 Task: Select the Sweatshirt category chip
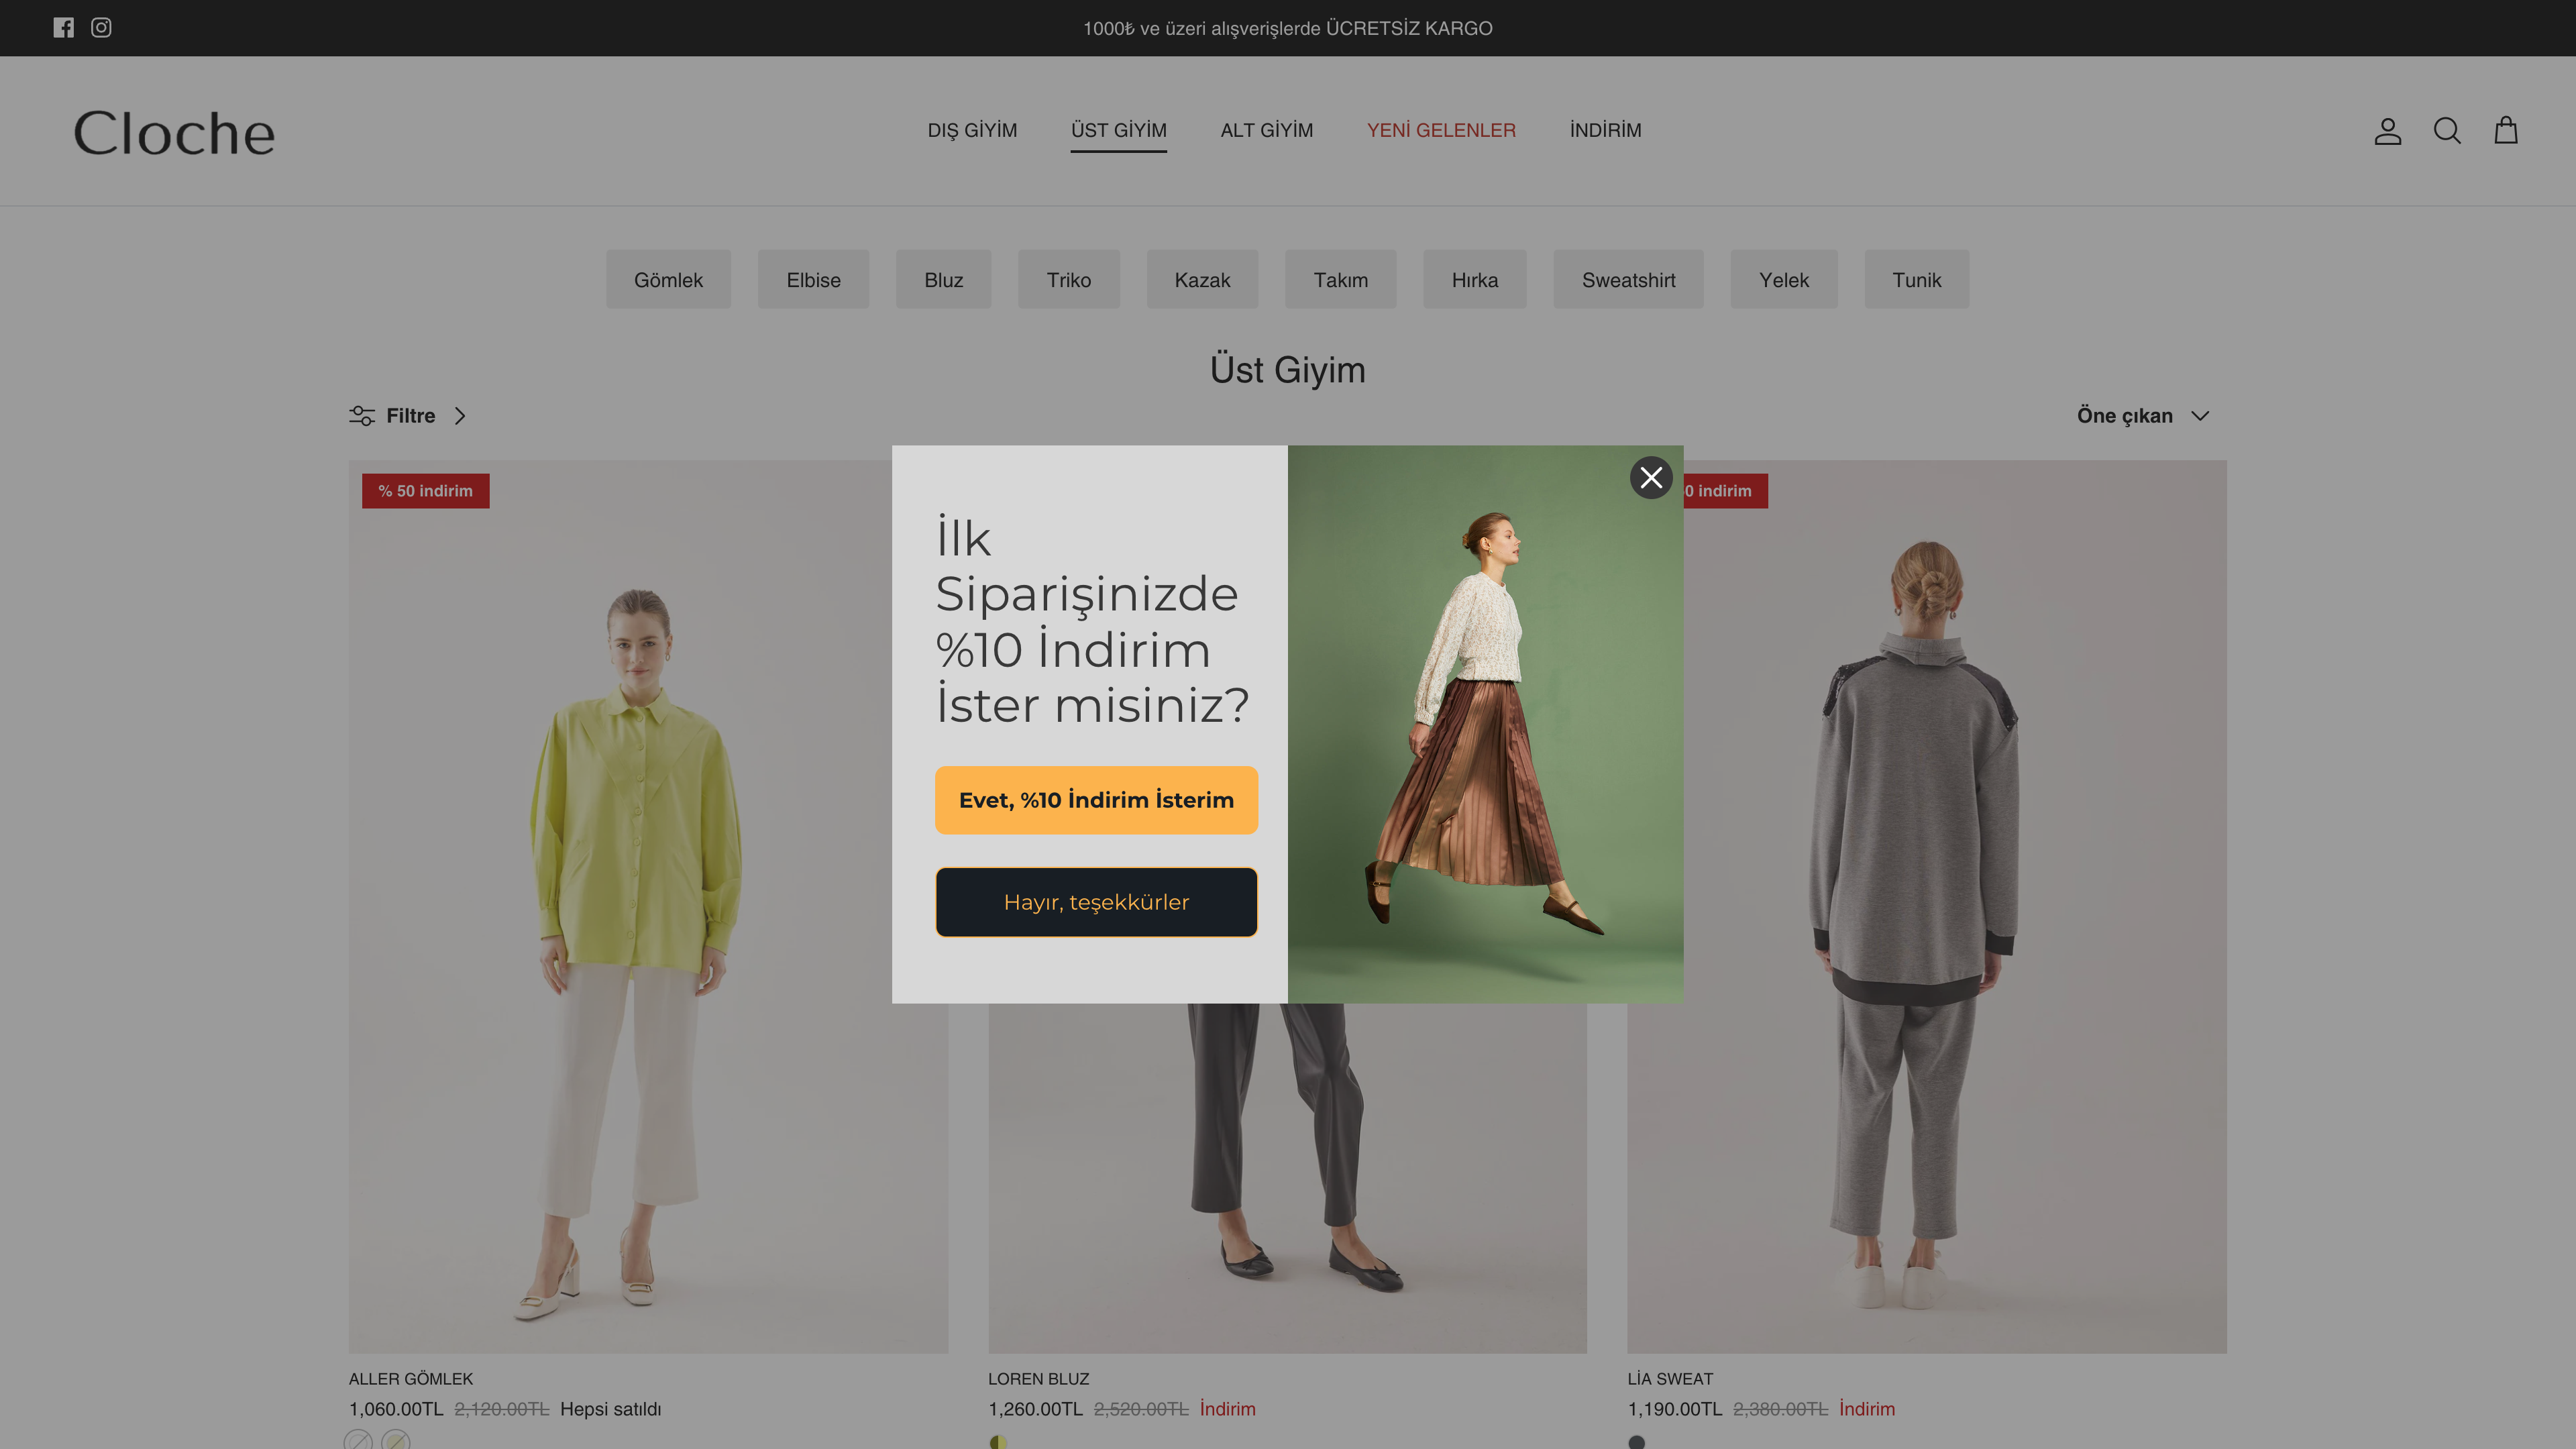tap(1628, 280)
